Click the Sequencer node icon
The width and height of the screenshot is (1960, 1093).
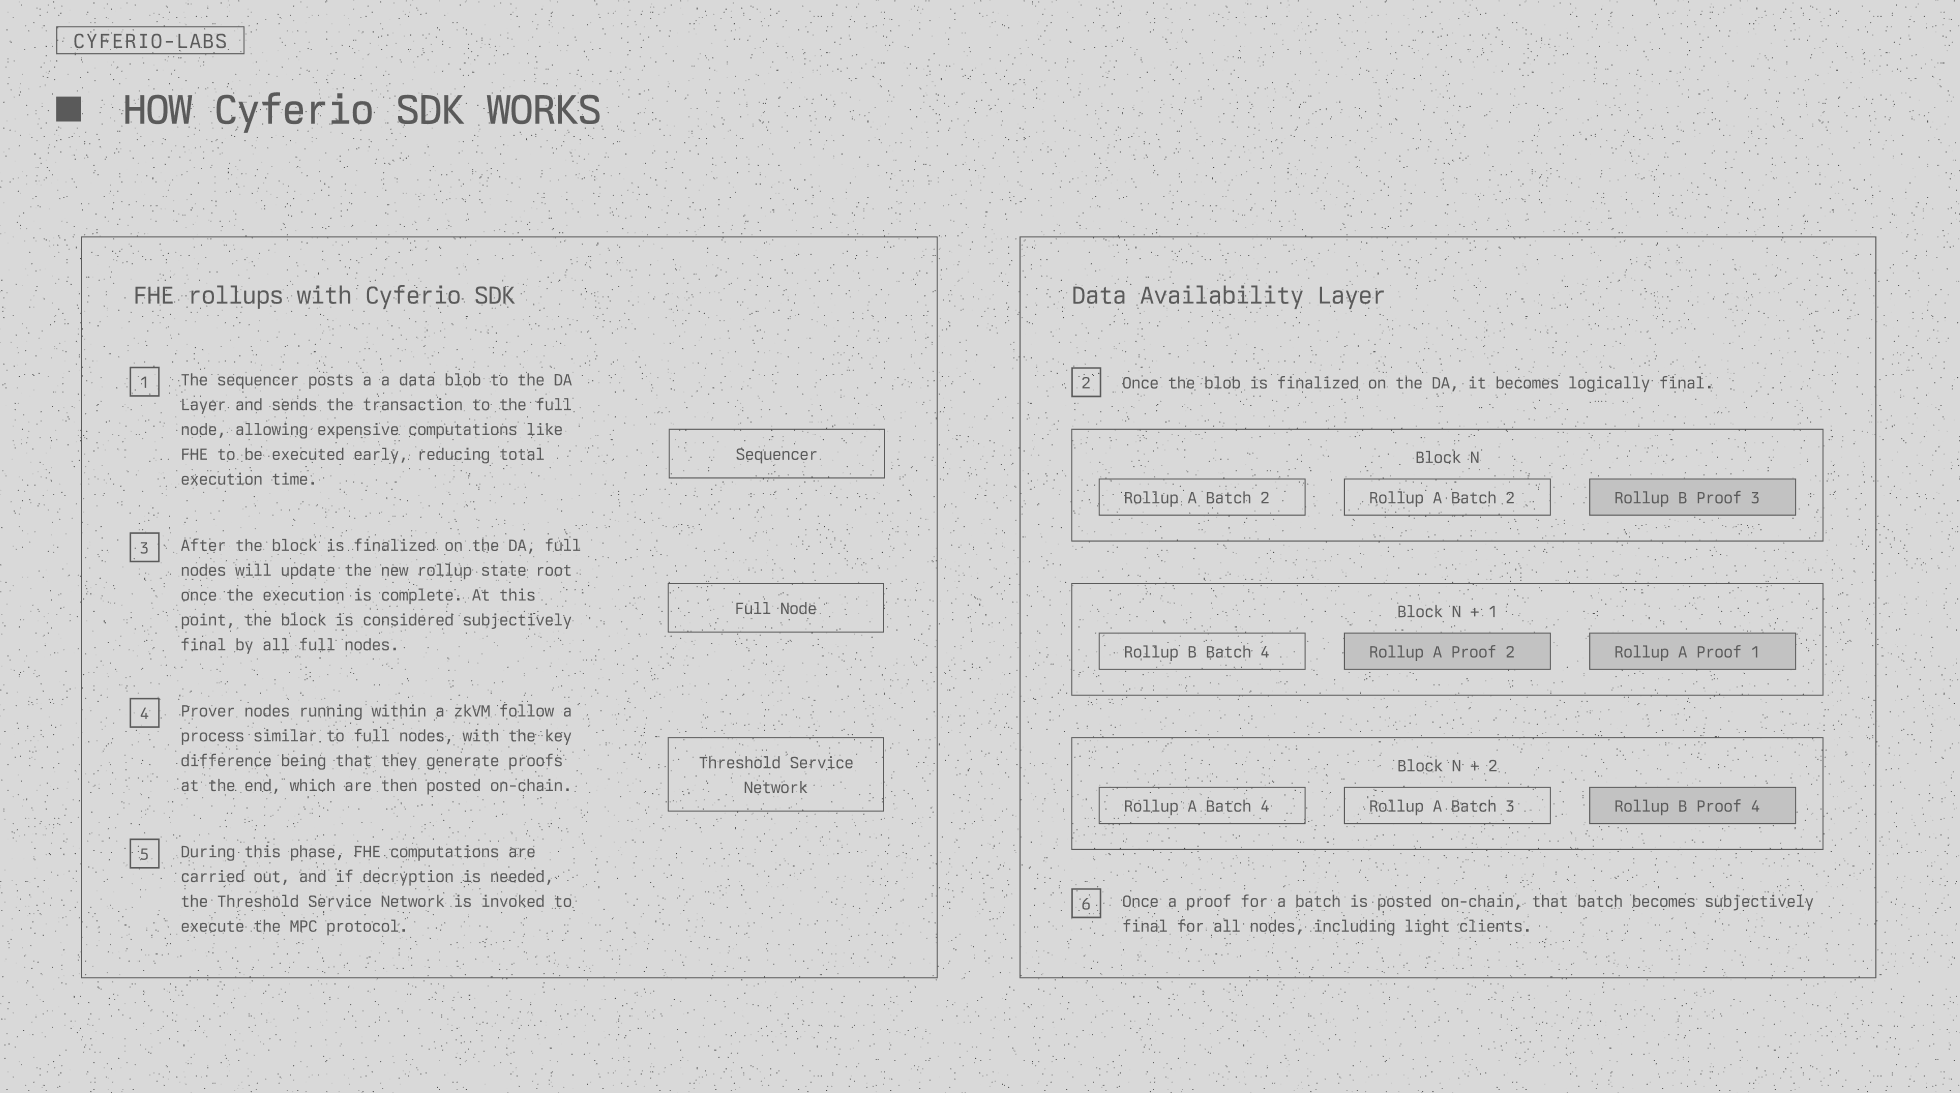coord(774,454)
